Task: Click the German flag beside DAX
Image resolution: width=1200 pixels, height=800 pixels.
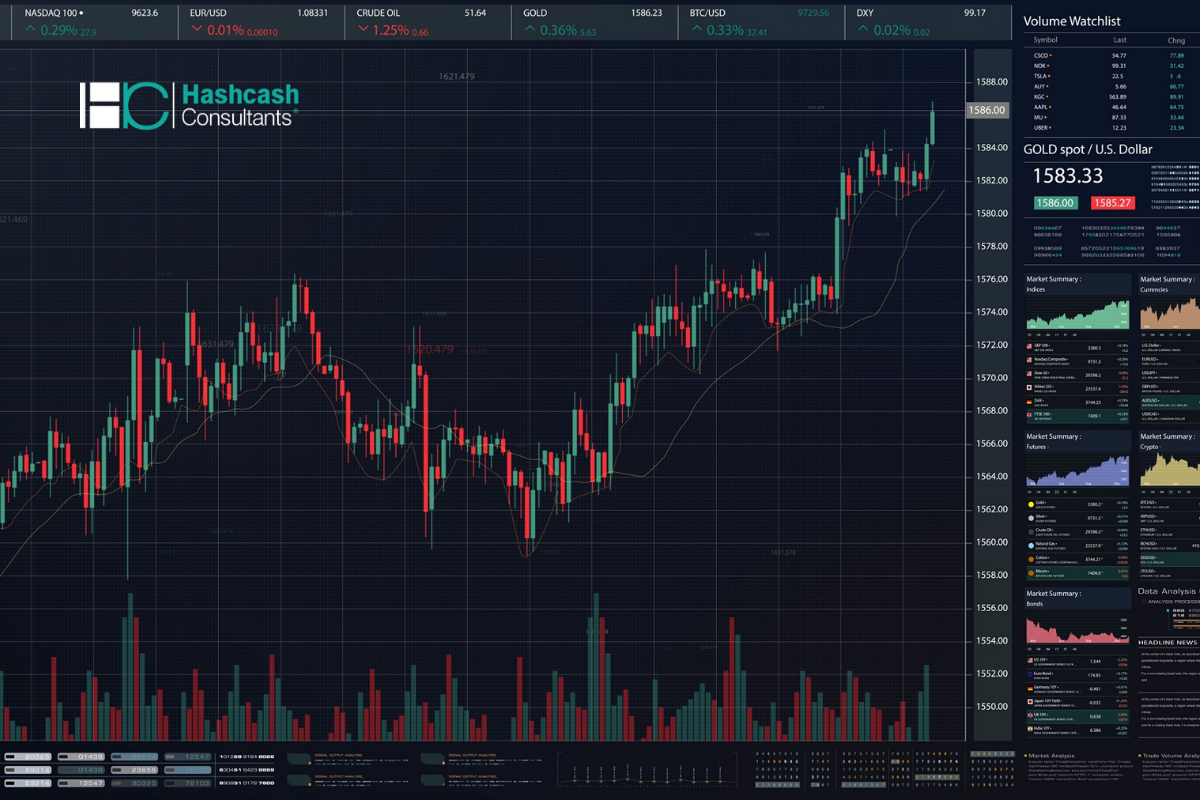Action: coord(1030,400)
